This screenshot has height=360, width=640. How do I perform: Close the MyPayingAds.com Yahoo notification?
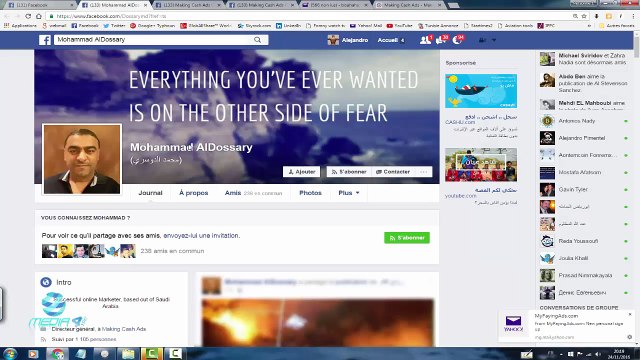coord(630,314)
